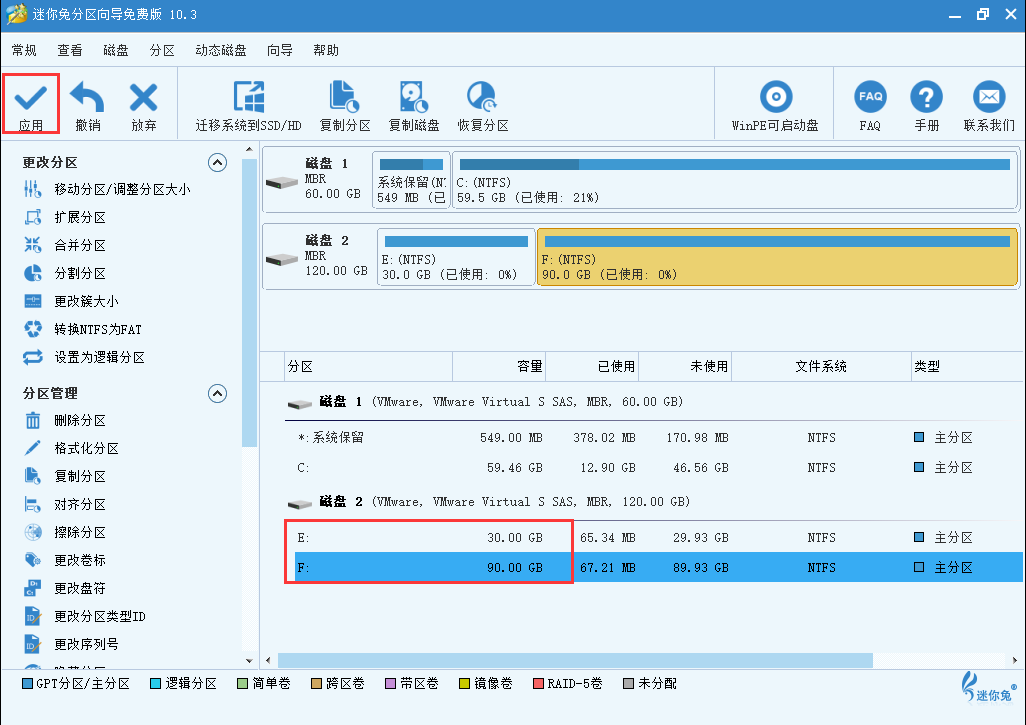Open the 分区 menu
Viewport: 1026px width, 725px height.
162,50
